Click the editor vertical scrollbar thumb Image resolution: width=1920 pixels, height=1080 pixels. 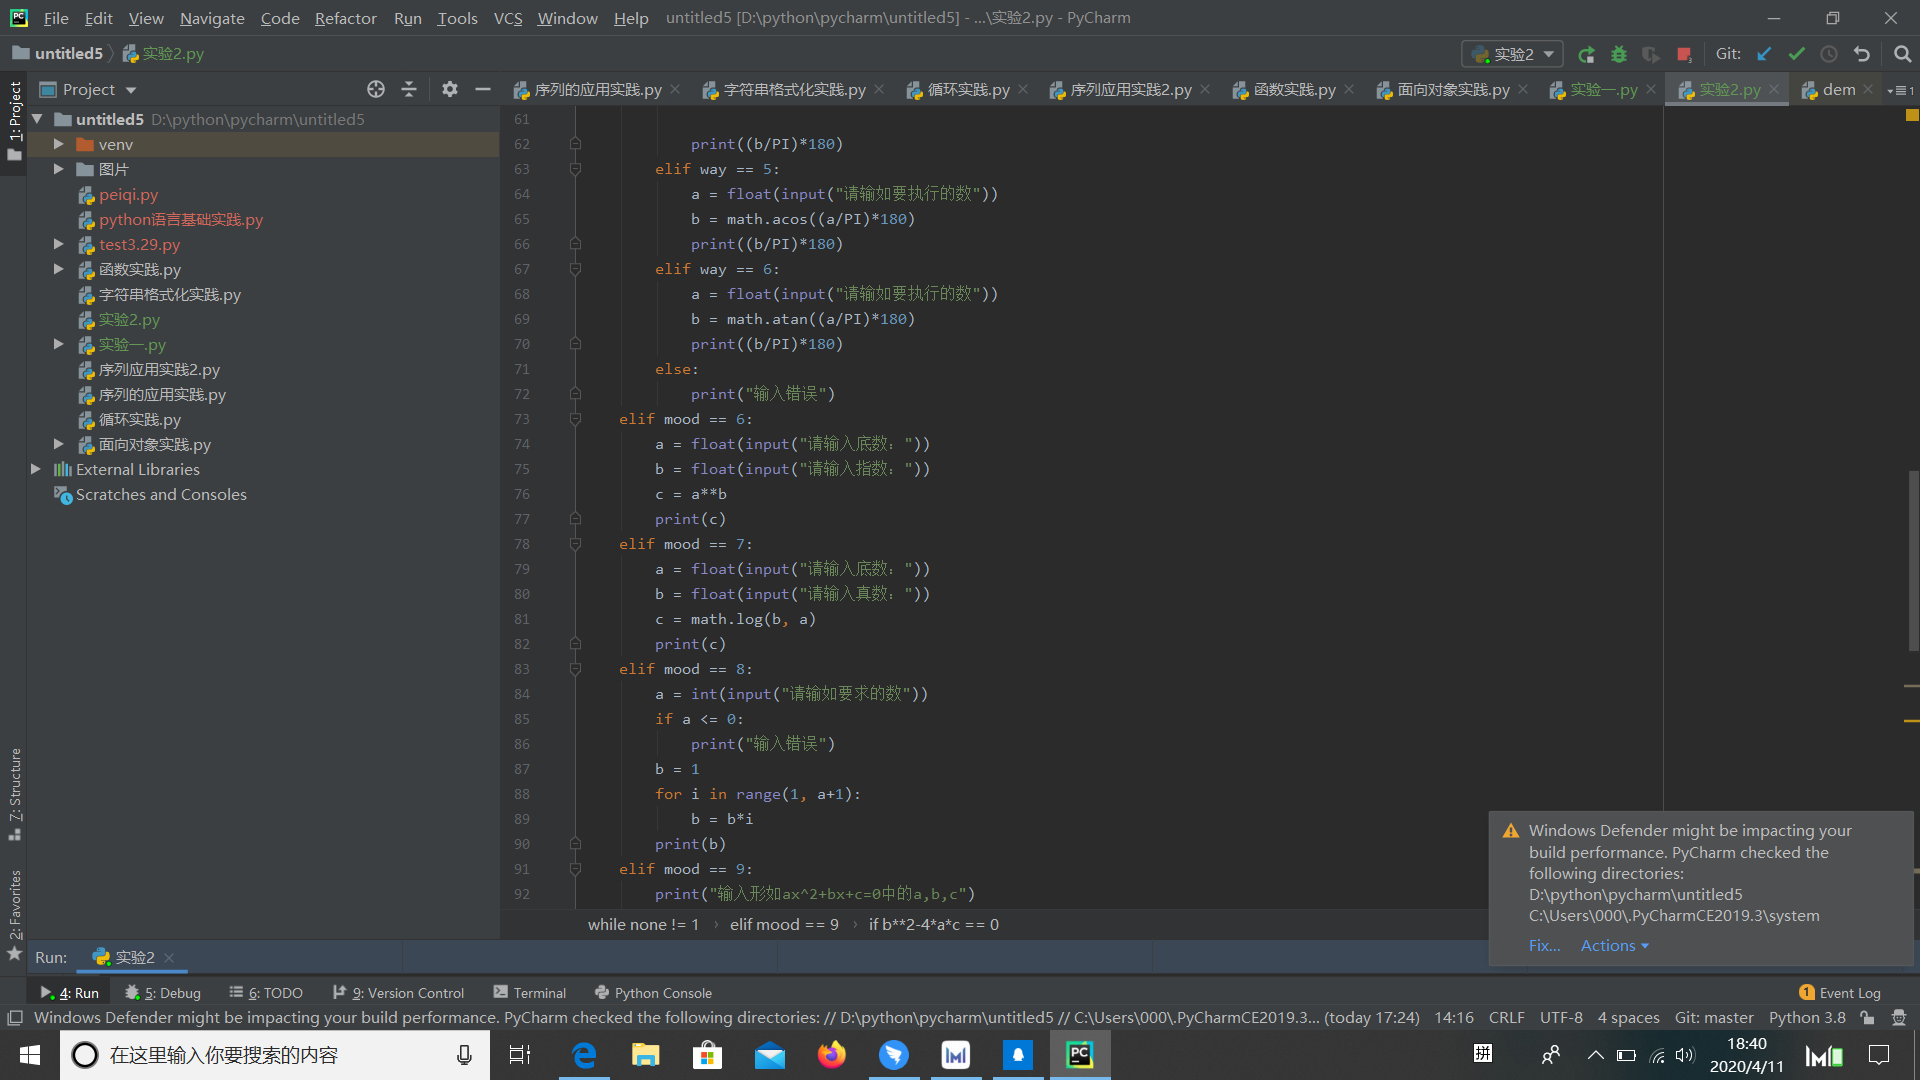[x=1912, y=560]
